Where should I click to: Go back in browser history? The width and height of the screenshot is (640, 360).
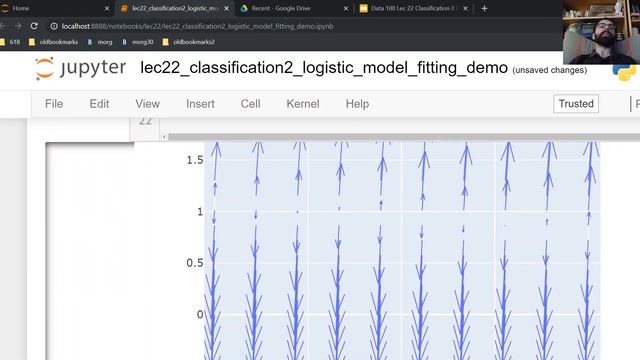click(2, 26)
